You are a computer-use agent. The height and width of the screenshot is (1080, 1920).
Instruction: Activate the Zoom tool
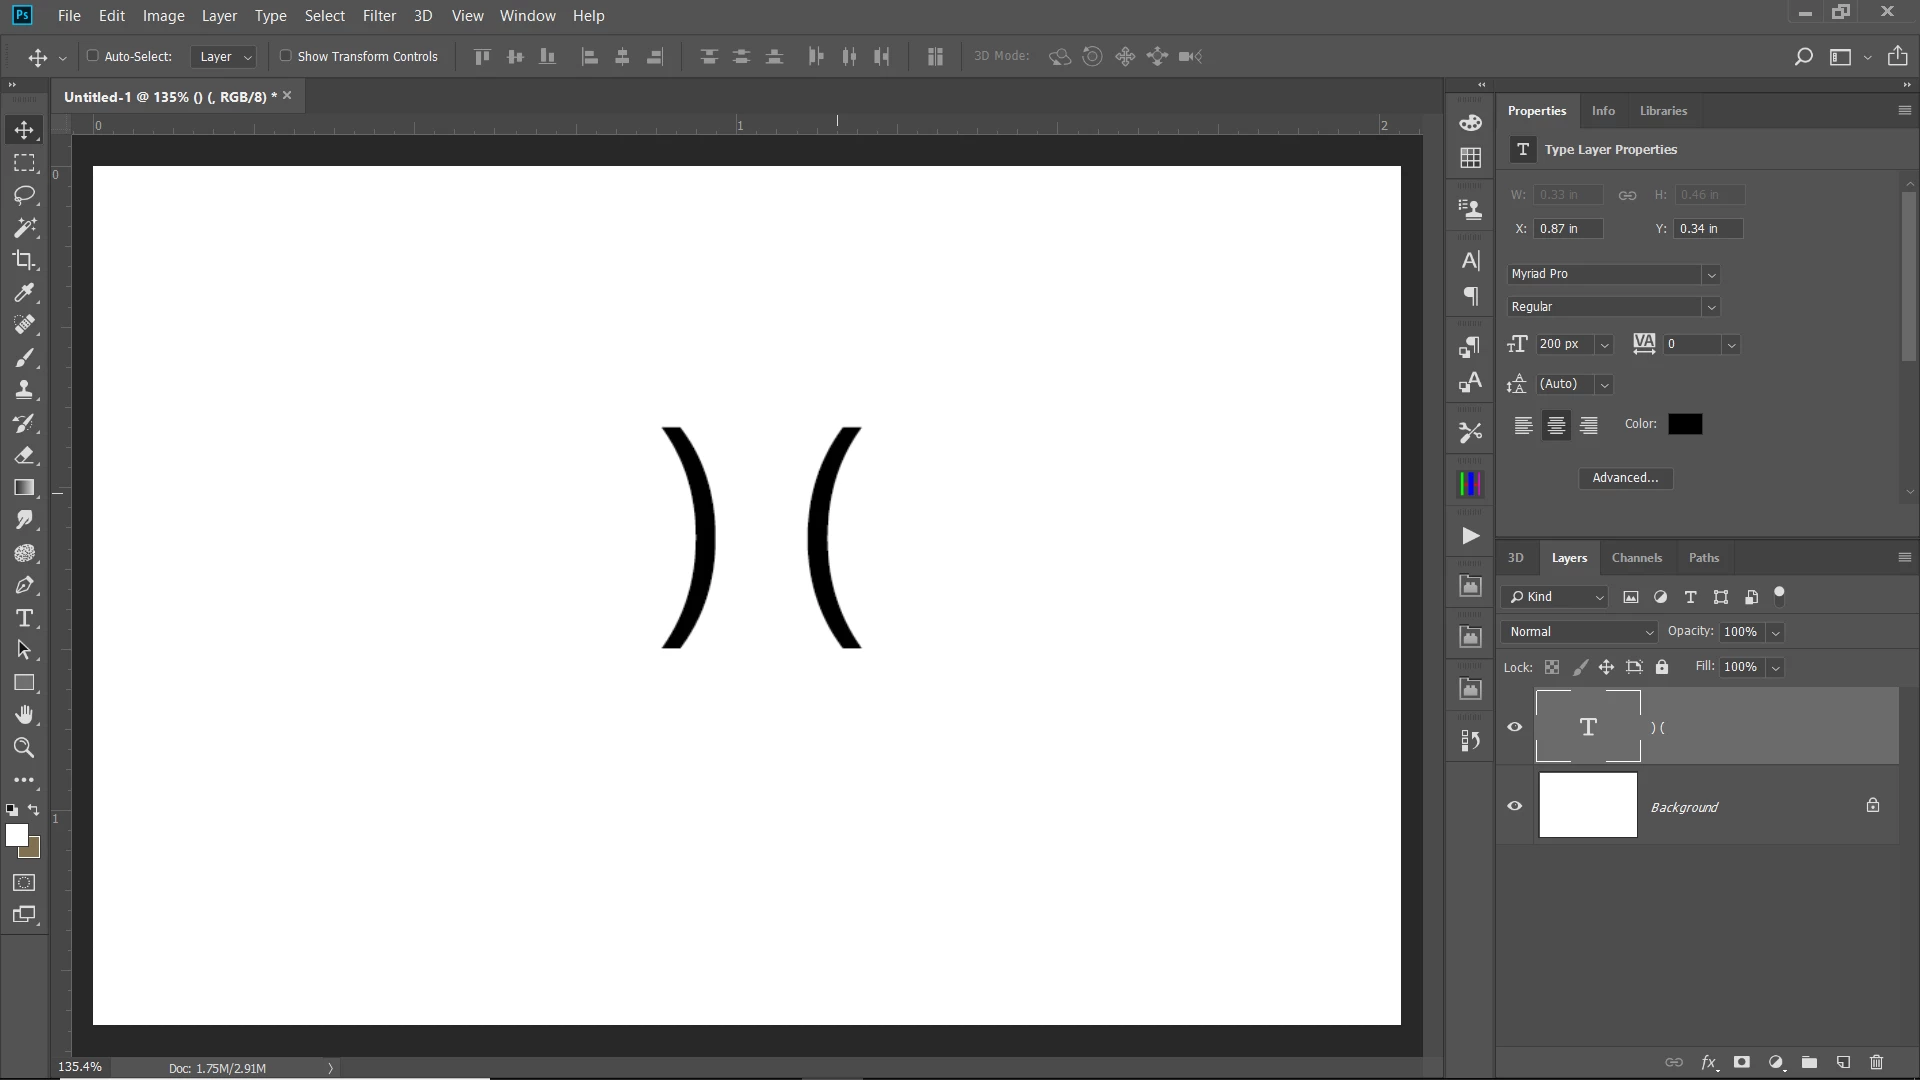[x=24, y=748]
